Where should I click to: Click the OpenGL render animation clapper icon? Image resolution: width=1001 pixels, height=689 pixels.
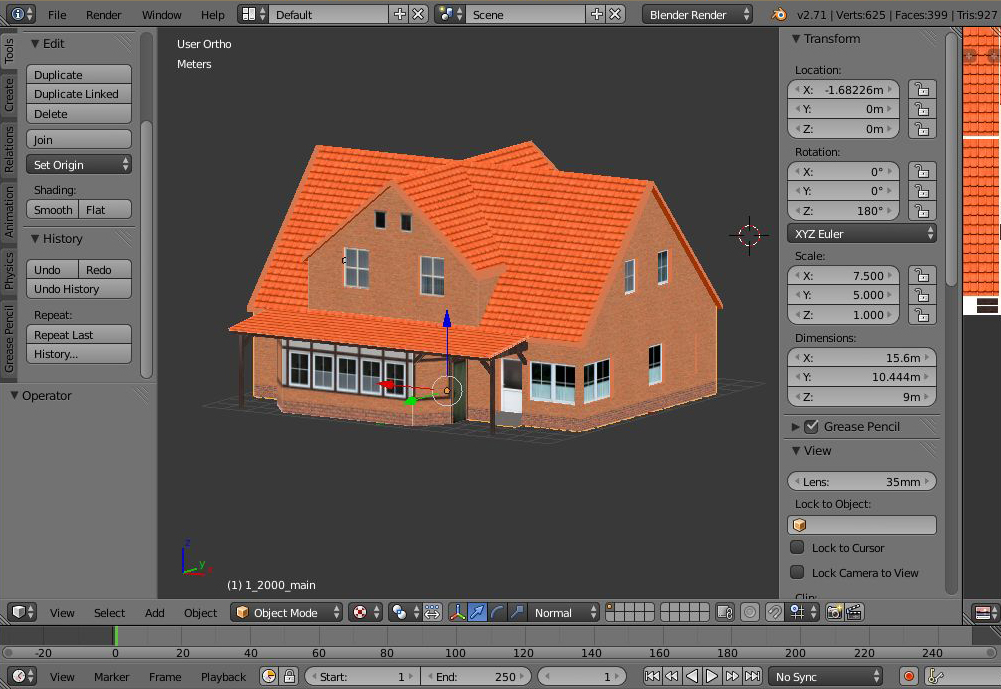coord(855,612)
